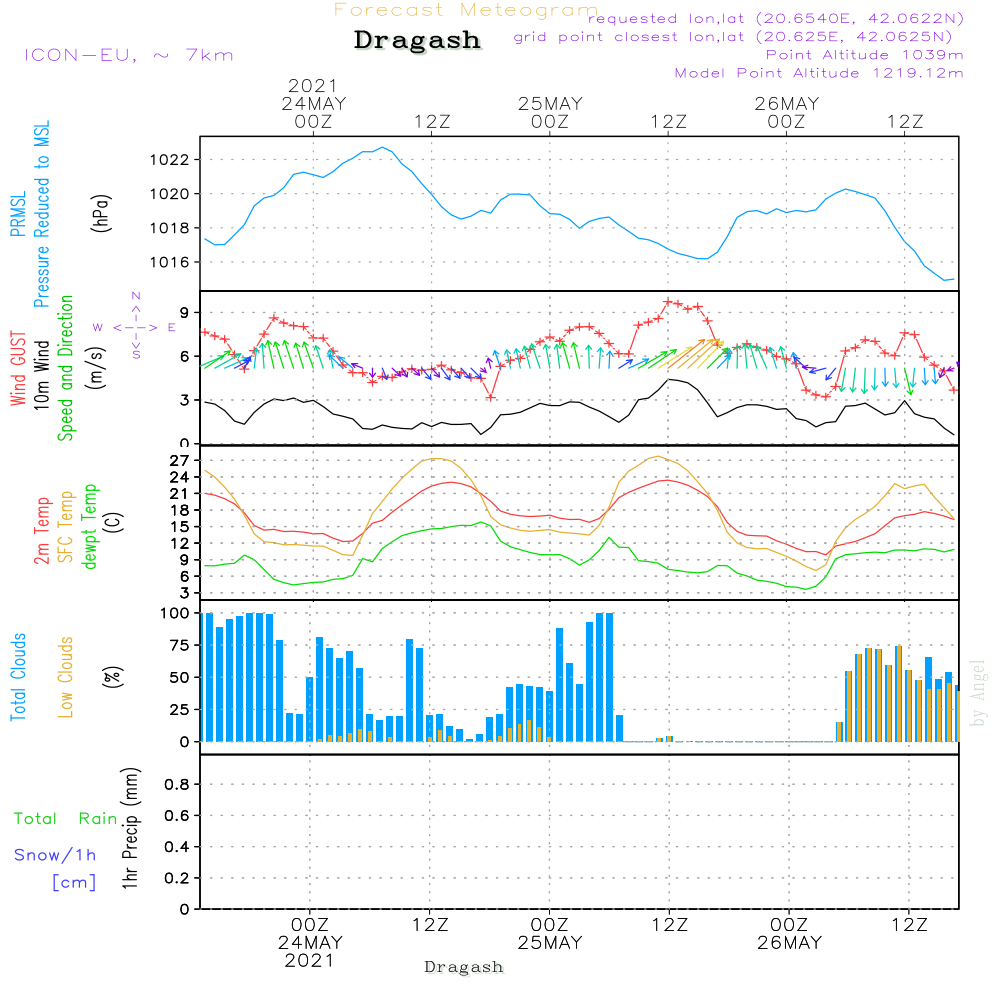The height and width of the screenshot is (1000, 1000).
Task: Click the '75' cloud axis value
Action: [179, 645]
